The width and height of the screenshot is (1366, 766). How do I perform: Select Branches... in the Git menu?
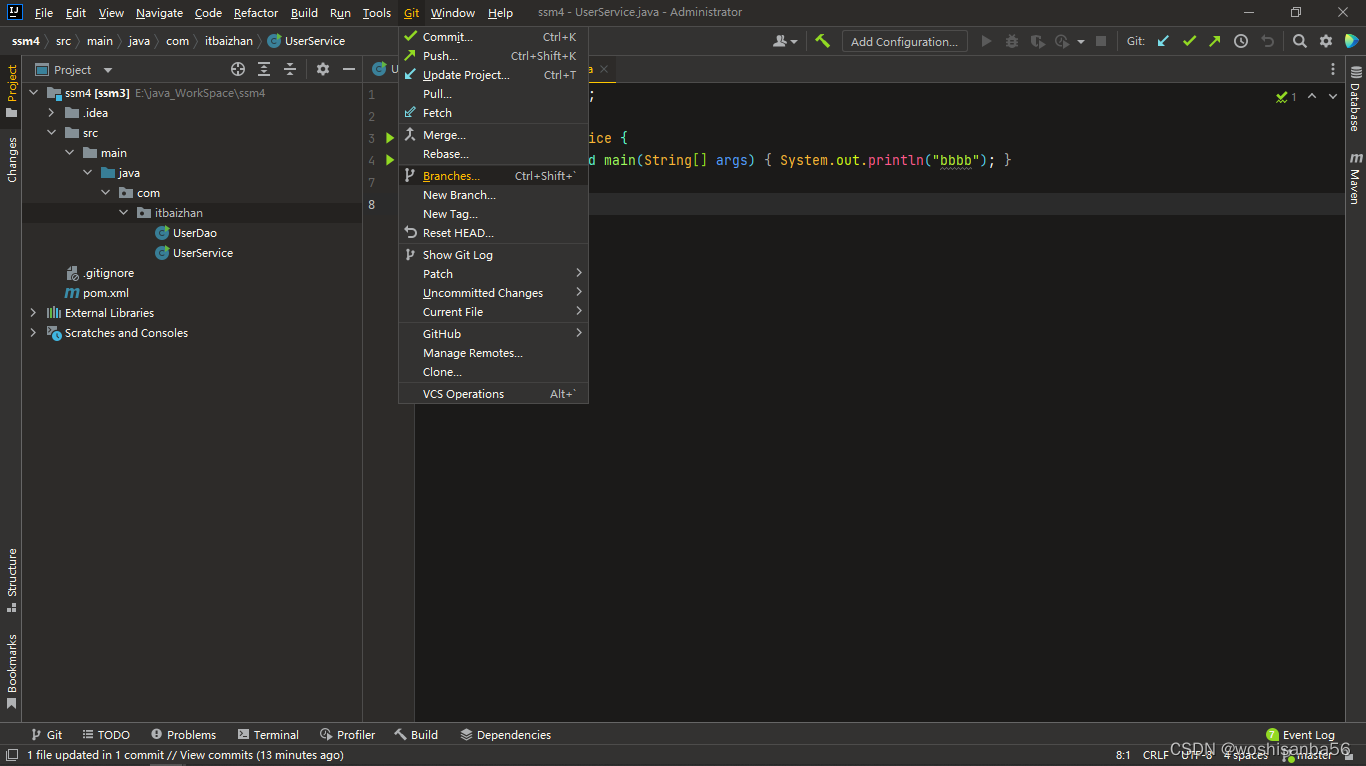[493, 176]
